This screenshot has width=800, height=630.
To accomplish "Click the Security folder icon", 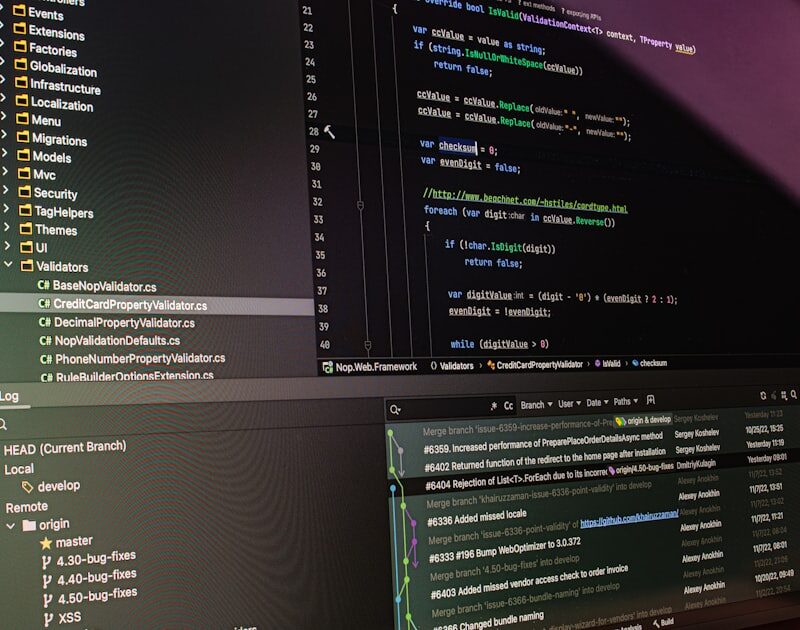I will pyautogui.click(x=21, y=192).
